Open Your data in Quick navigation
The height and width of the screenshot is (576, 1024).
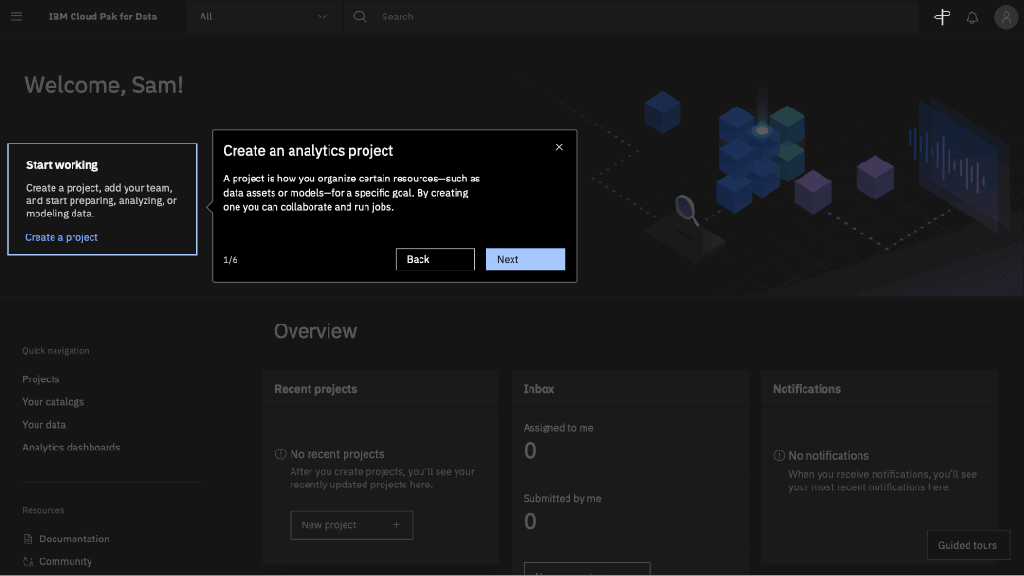click(x=44, y=425)
